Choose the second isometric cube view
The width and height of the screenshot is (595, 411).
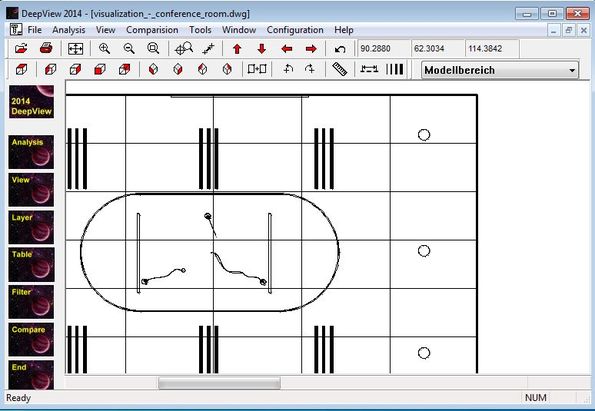pyautogui.click(x=178, y=69)
